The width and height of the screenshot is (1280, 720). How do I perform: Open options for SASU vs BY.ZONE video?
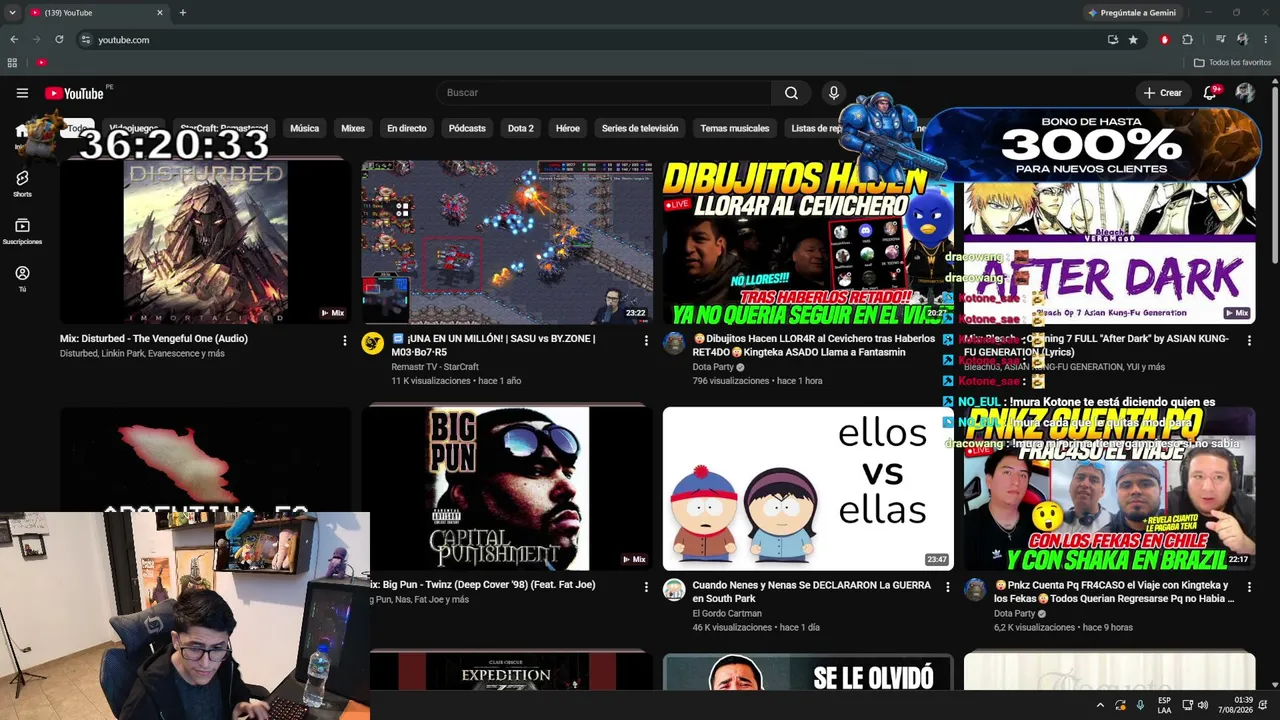point(646,340)
